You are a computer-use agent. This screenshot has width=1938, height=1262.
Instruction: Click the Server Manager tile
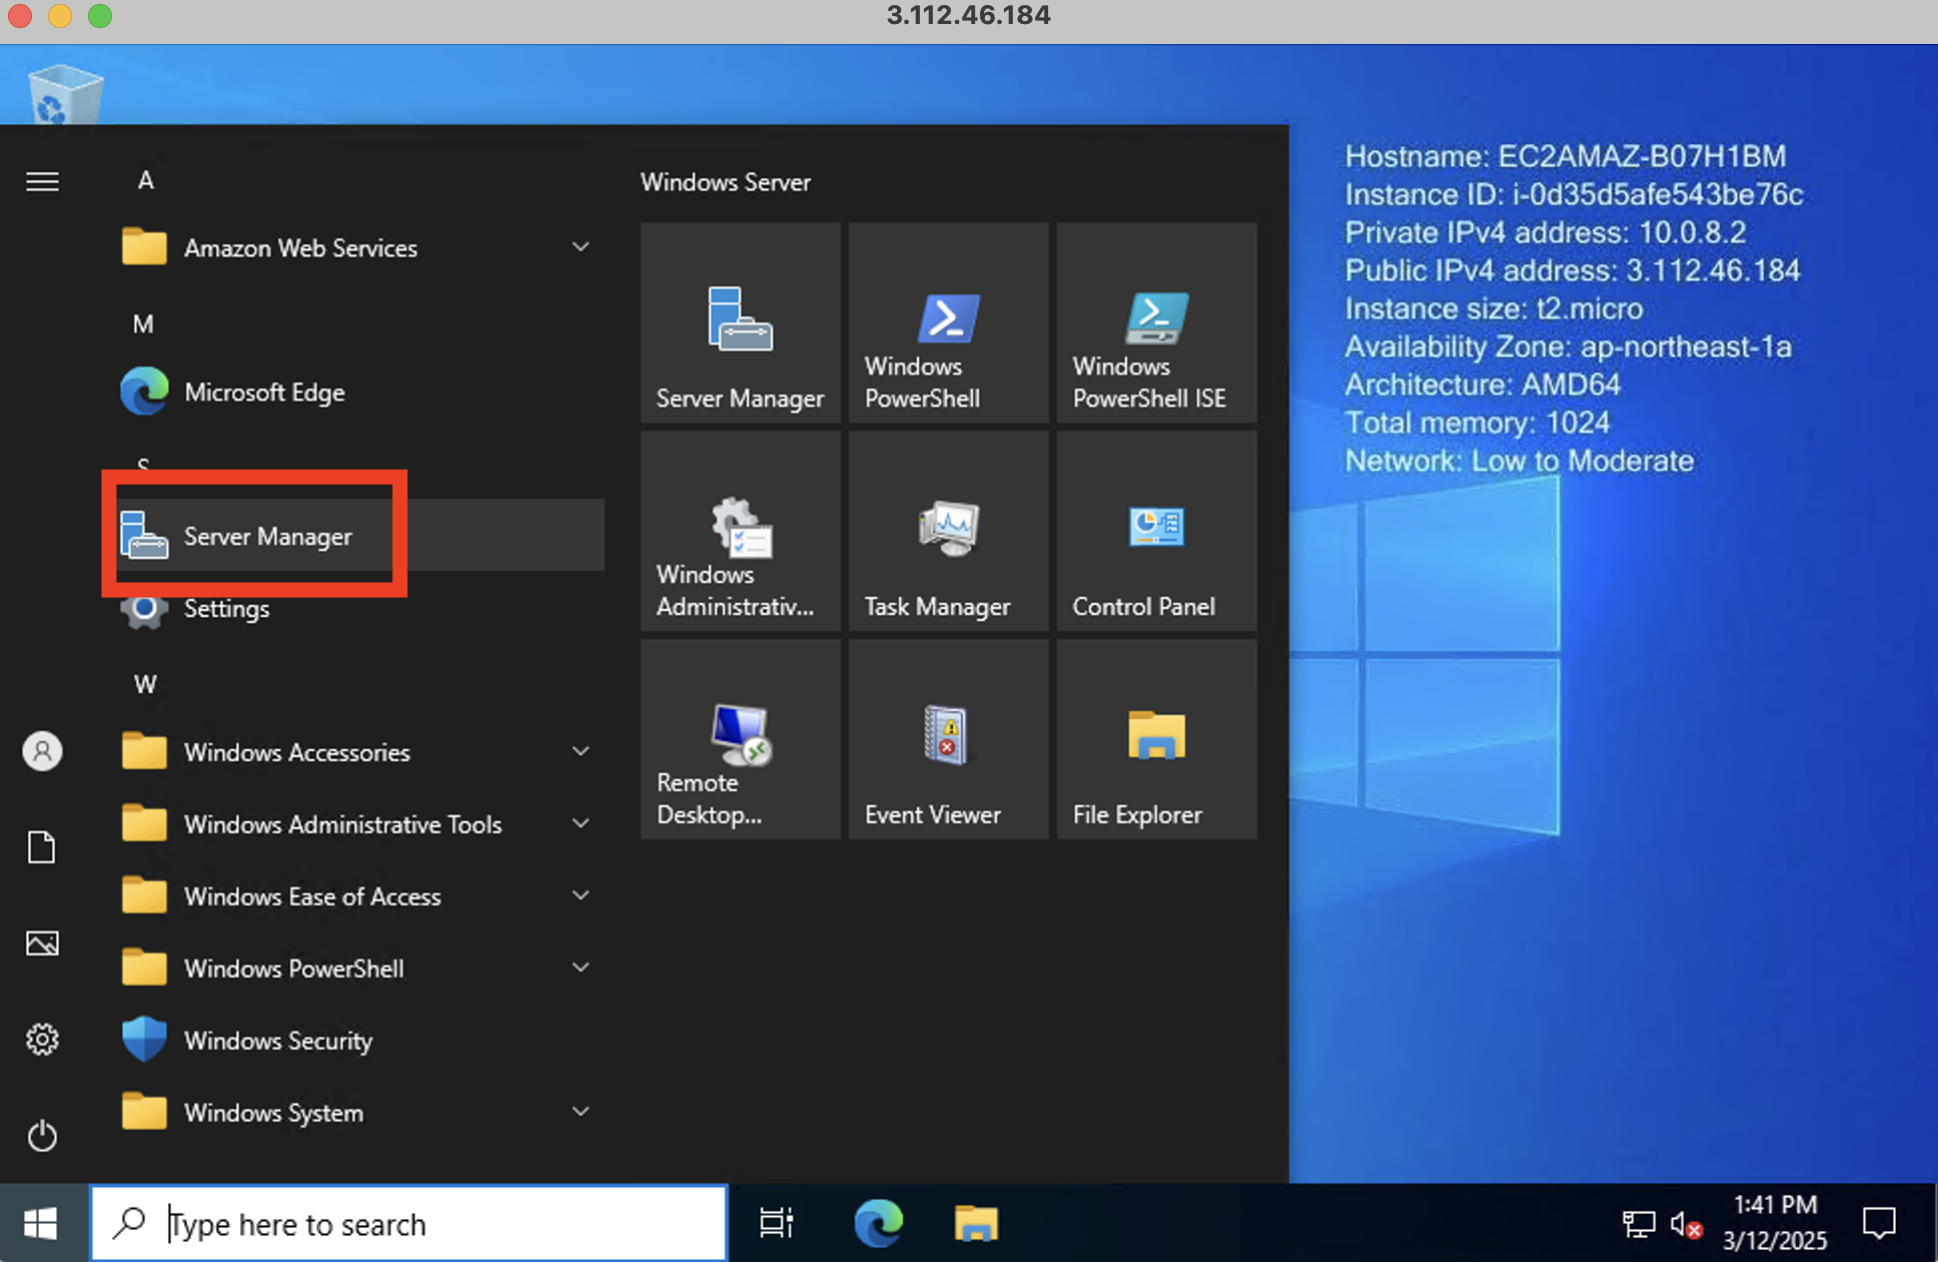pos(740,323)
